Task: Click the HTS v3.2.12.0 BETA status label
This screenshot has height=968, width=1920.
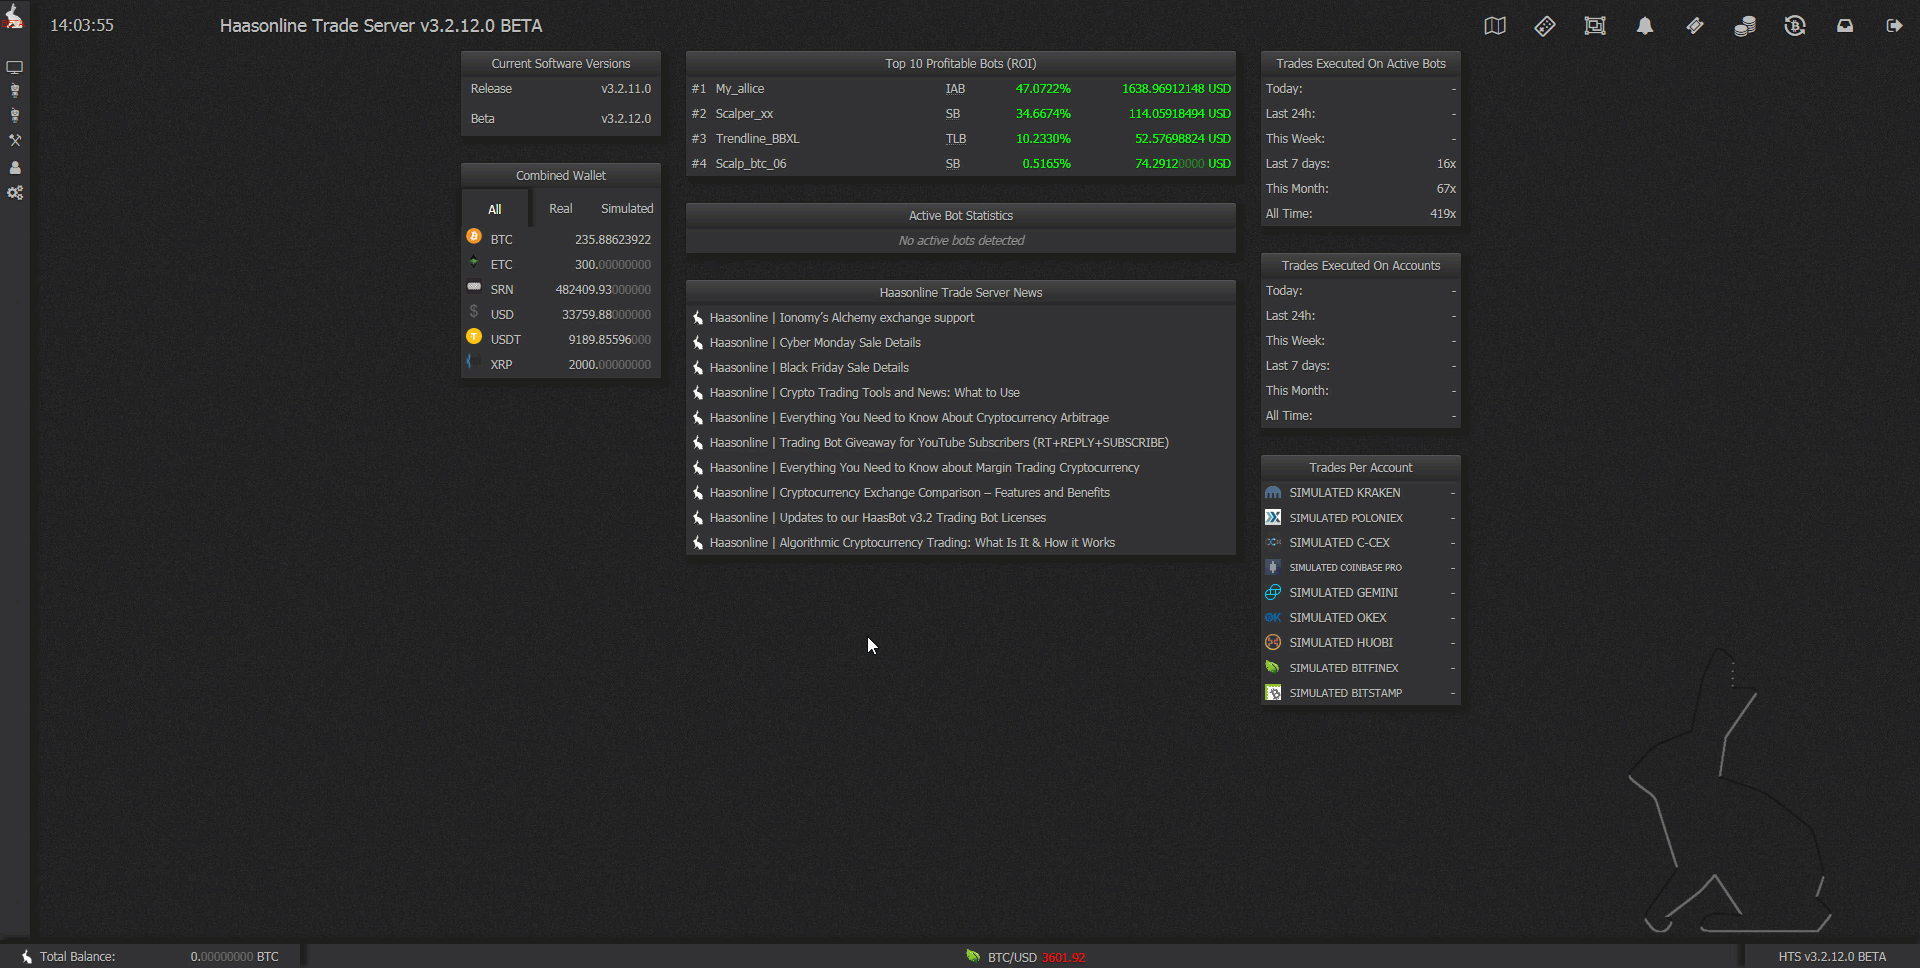Action: pos(1832,957)
